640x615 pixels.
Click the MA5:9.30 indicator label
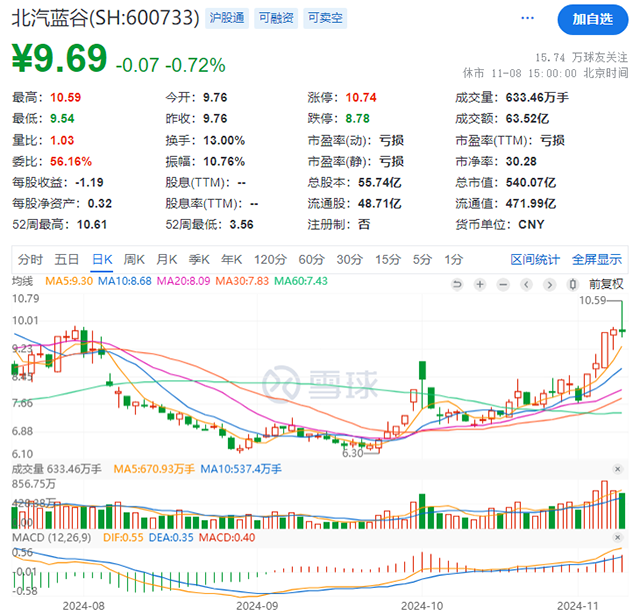[x=69, y=281]
